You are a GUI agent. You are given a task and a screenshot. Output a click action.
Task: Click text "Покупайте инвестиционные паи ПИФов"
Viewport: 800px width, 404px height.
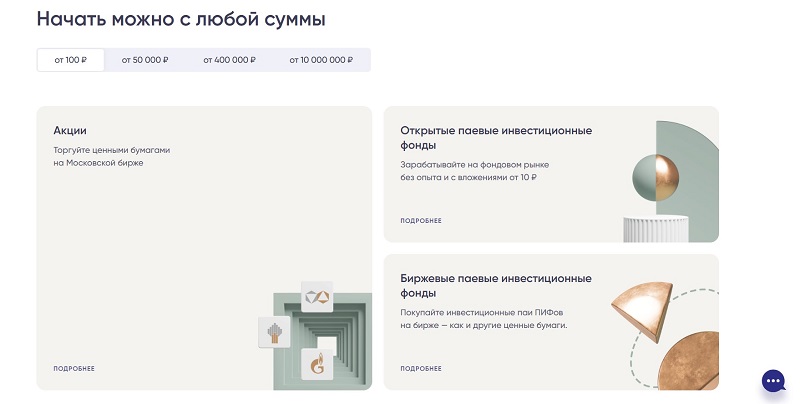[x=482, y=312]
